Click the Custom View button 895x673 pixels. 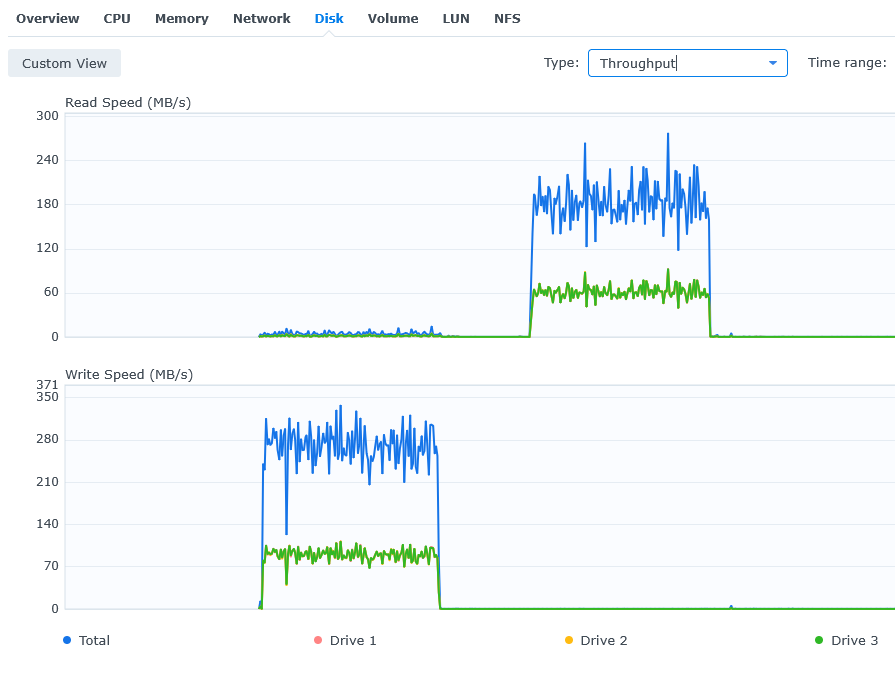click(64, 63)
